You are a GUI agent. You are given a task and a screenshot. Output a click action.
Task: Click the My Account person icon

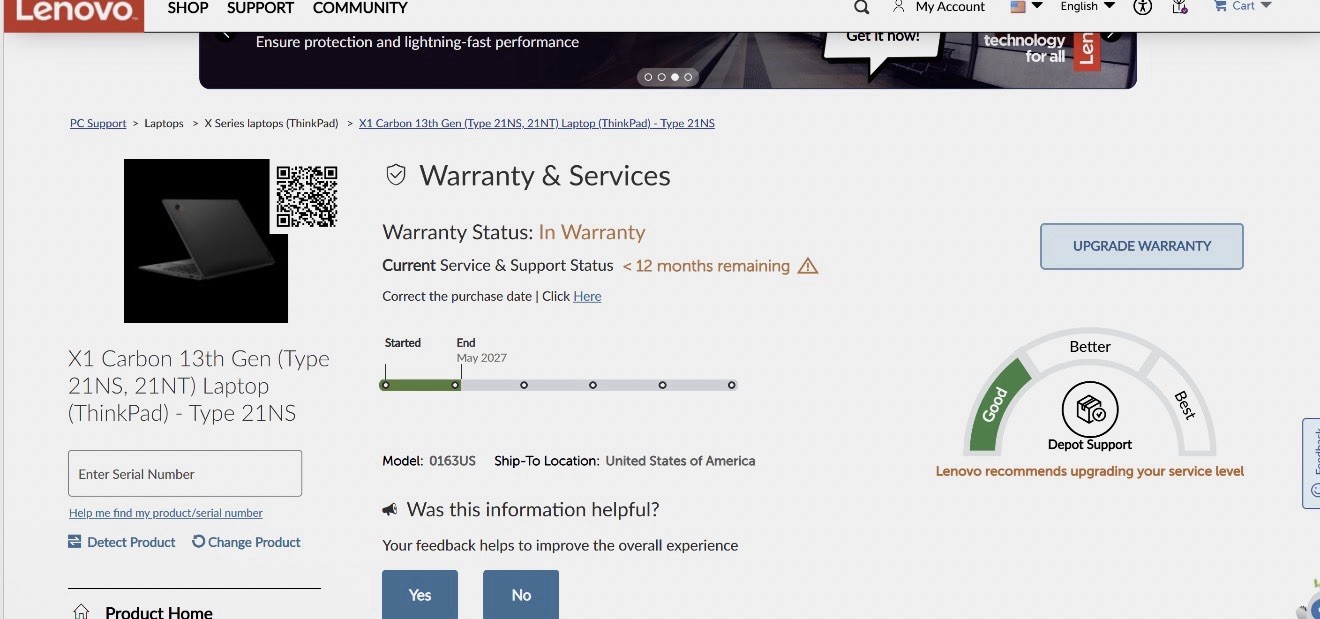898,6
